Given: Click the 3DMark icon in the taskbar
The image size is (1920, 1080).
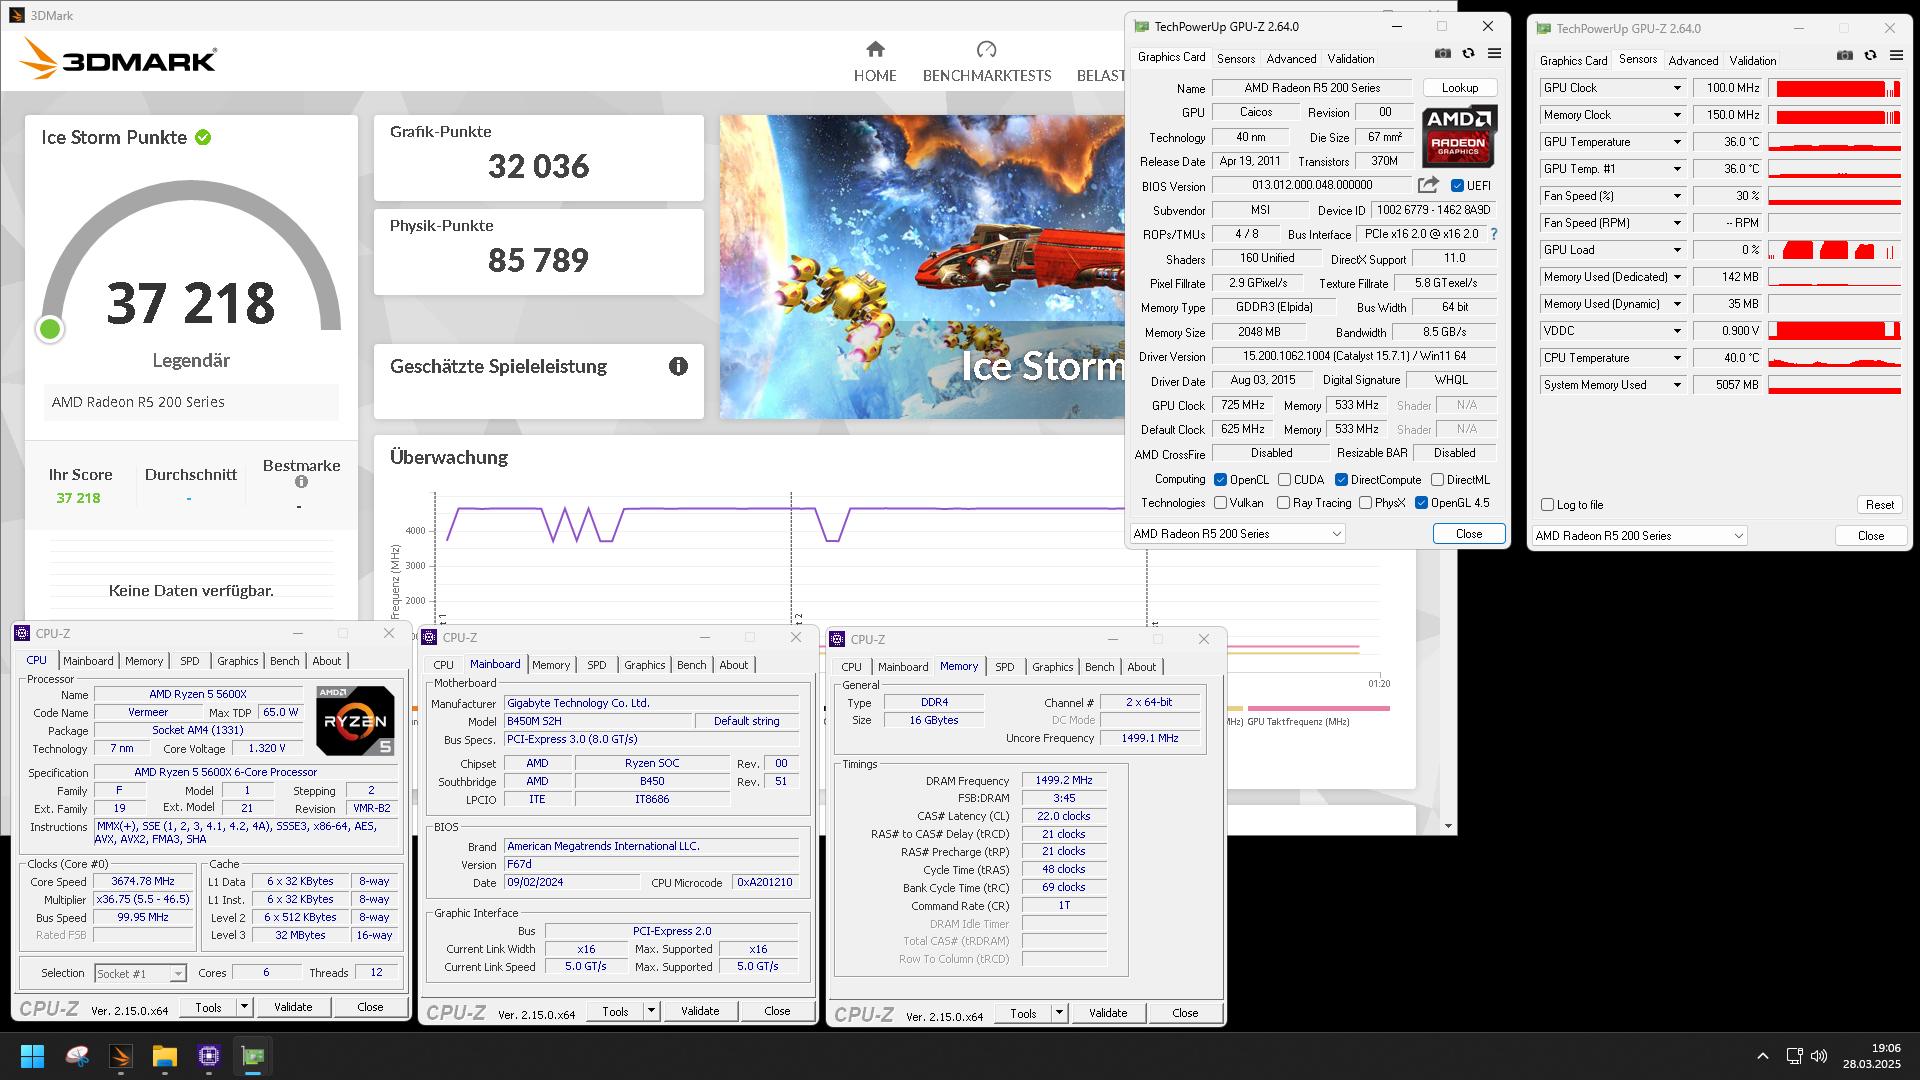Looking at the screenshot, I should [x=121, y=1056].
